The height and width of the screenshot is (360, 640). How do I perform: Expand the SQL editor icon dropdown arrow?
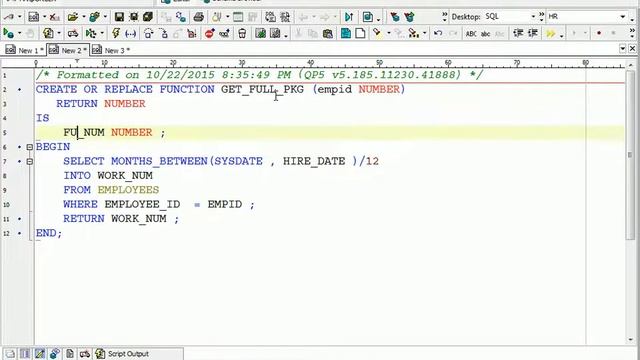(44, 17)
